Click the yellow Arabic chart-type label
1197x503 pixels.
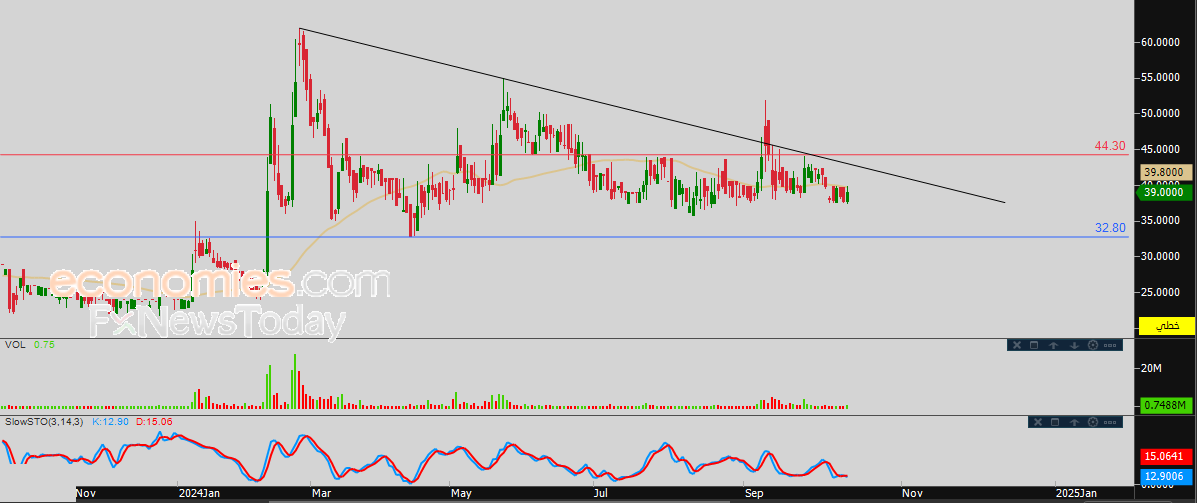tap(1166, 326)
